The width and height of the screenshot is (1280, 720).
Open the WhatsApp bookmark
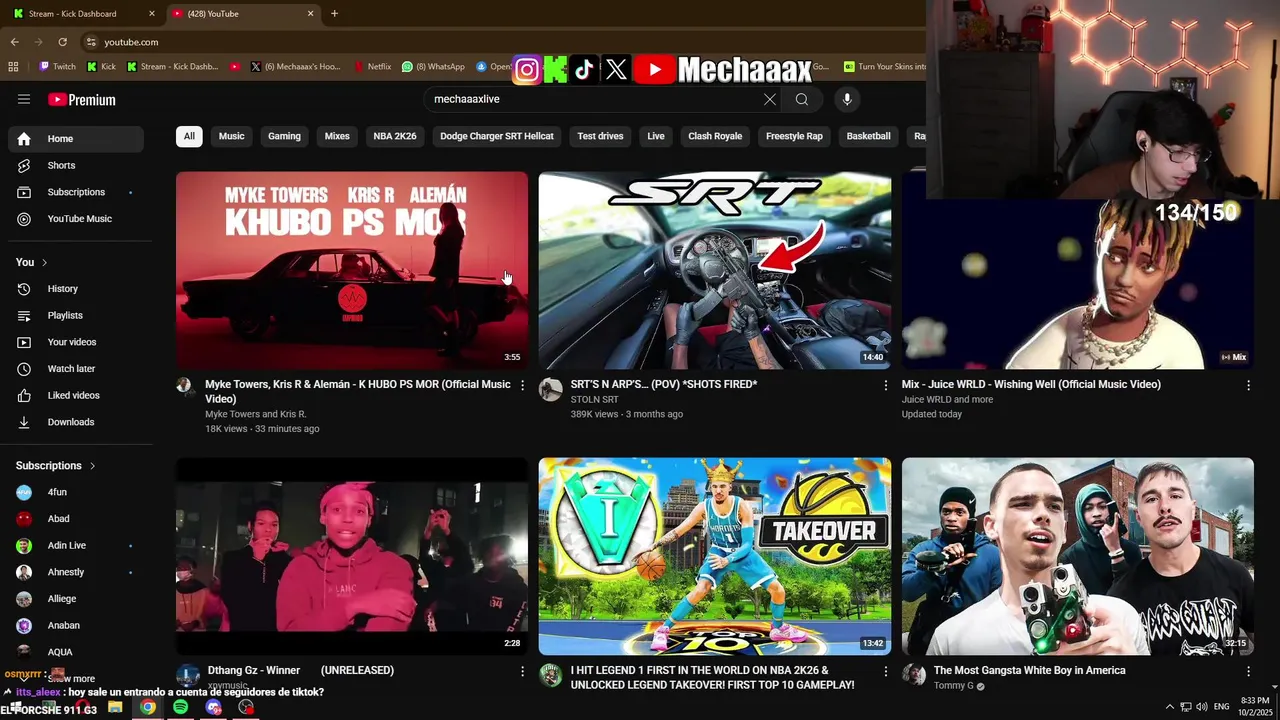pos(433,67)
